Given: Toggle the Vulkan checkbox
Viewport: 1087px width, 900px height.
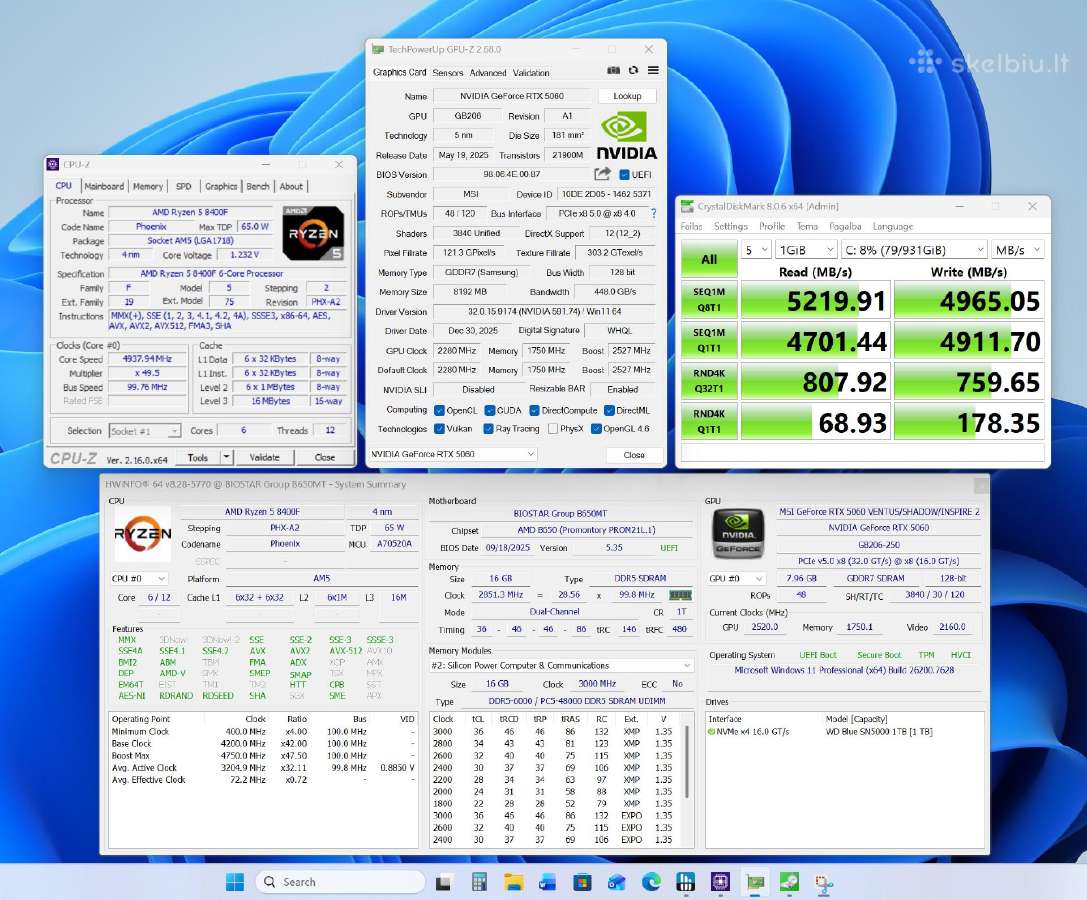Looking at the screenshot, I should click(439, 429).
